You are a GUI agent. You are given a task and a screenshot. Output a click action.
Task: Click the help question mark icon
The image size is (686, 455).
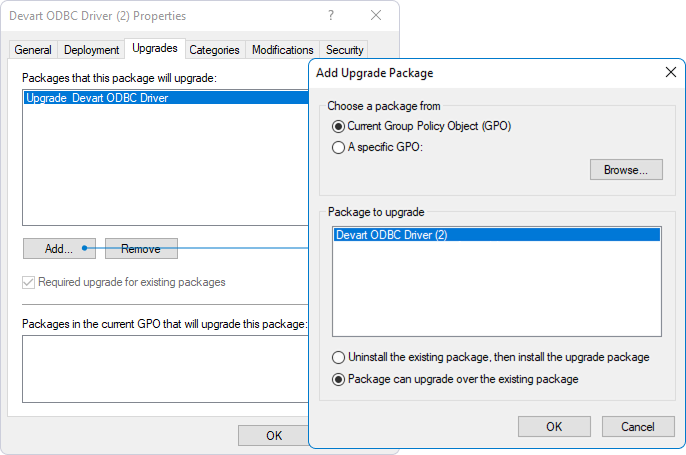pos(331,16)
